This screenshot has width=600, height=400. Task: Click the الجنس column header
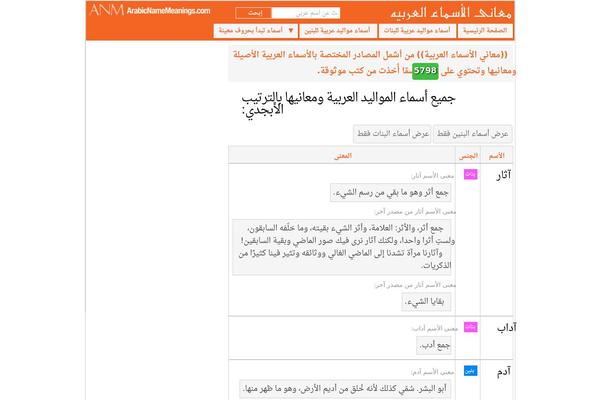pyautogui.click(x=468, y=155)
